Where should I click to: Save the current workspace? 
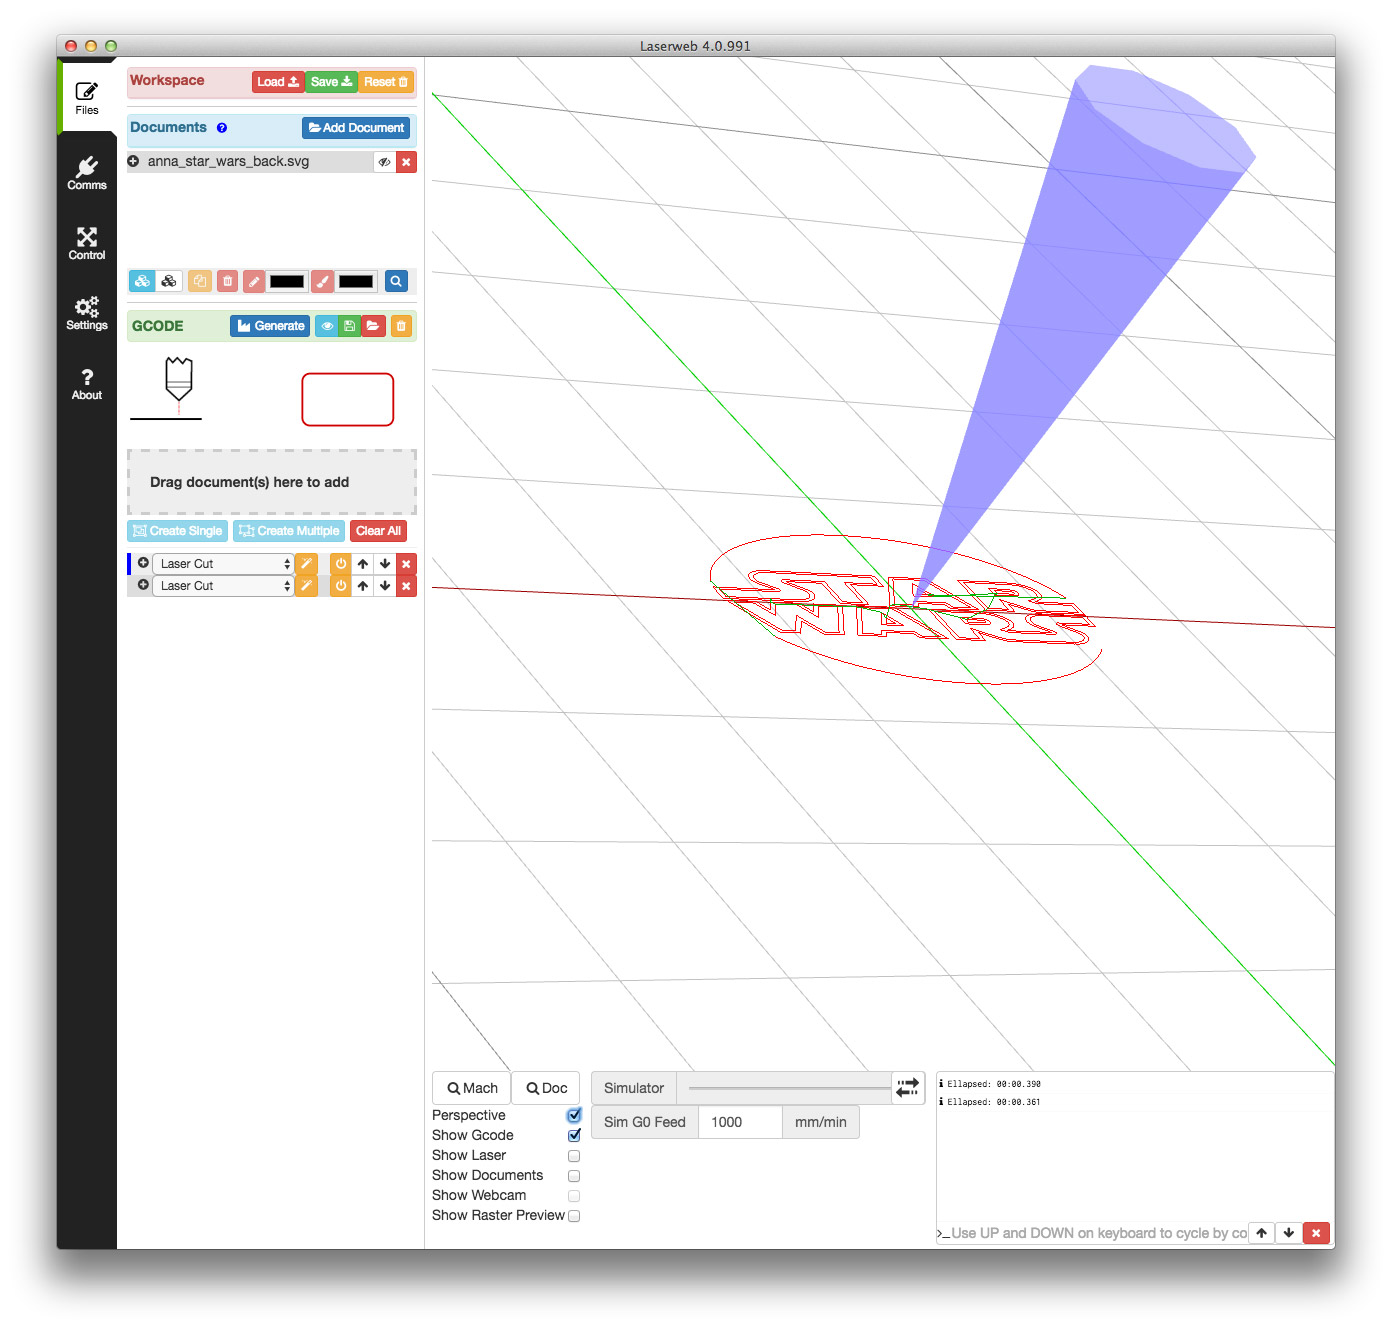331,82
